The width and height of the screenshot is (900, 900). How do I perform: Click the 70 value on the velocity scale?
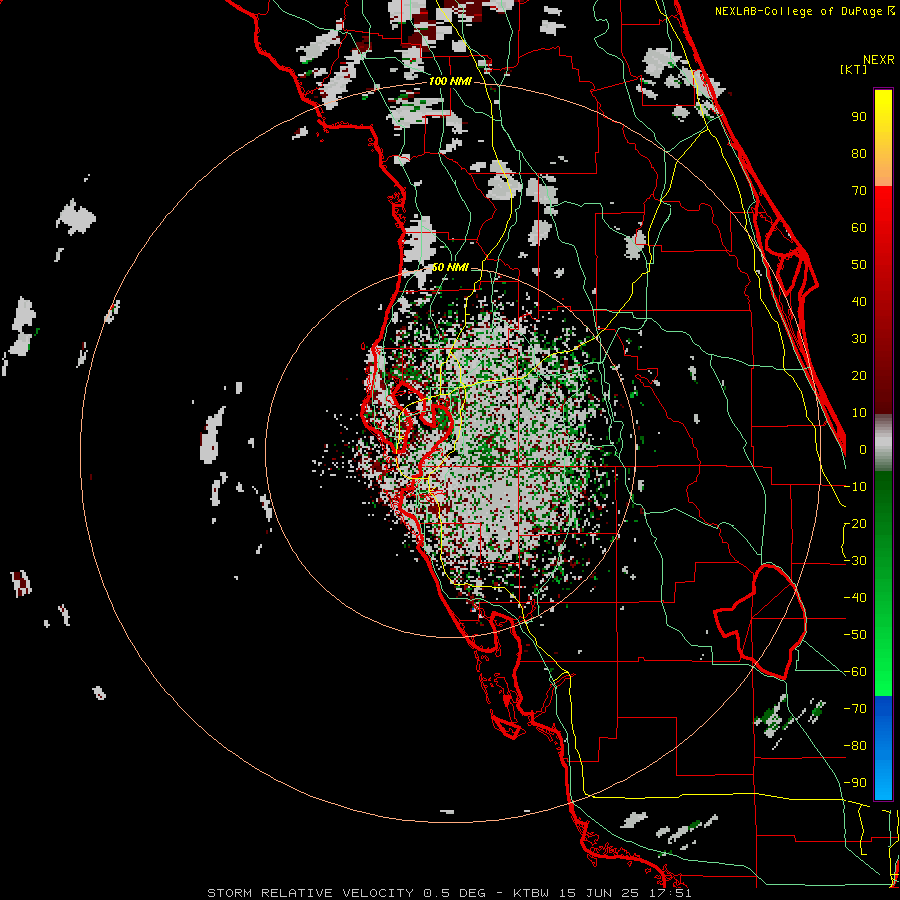859,191
